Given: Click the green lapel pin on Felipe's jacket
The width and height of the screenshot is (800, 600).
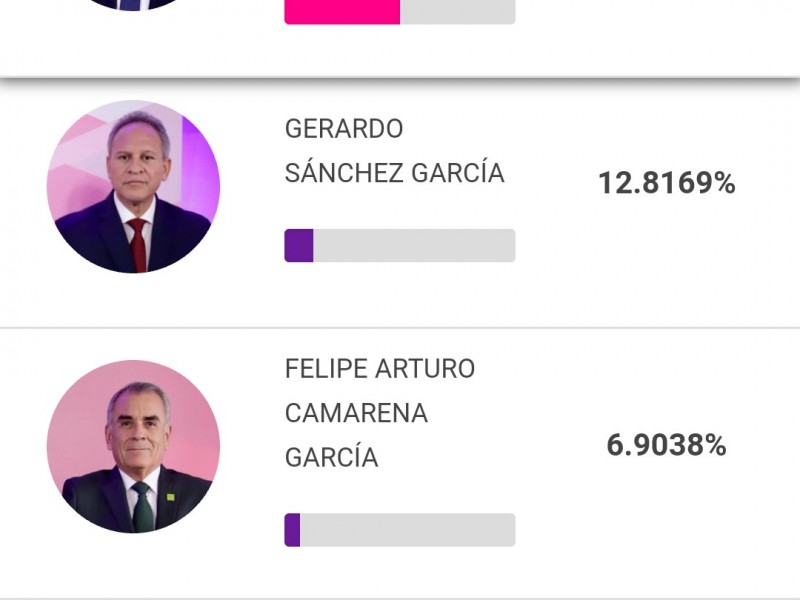Looking at the screenshot, I should tap(170, 497).
